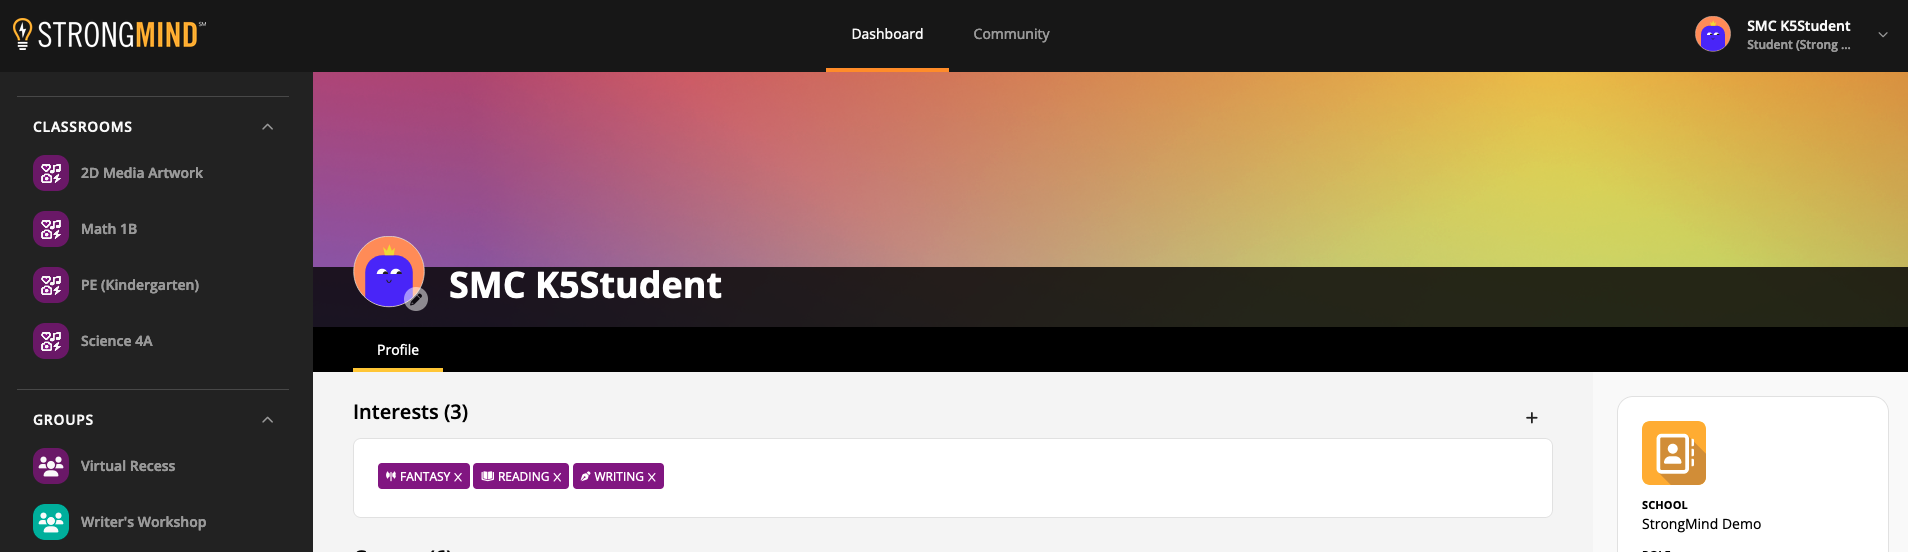Open the 2D Media Artwork classroom icon
The image size is (1908, 552).
51,173
